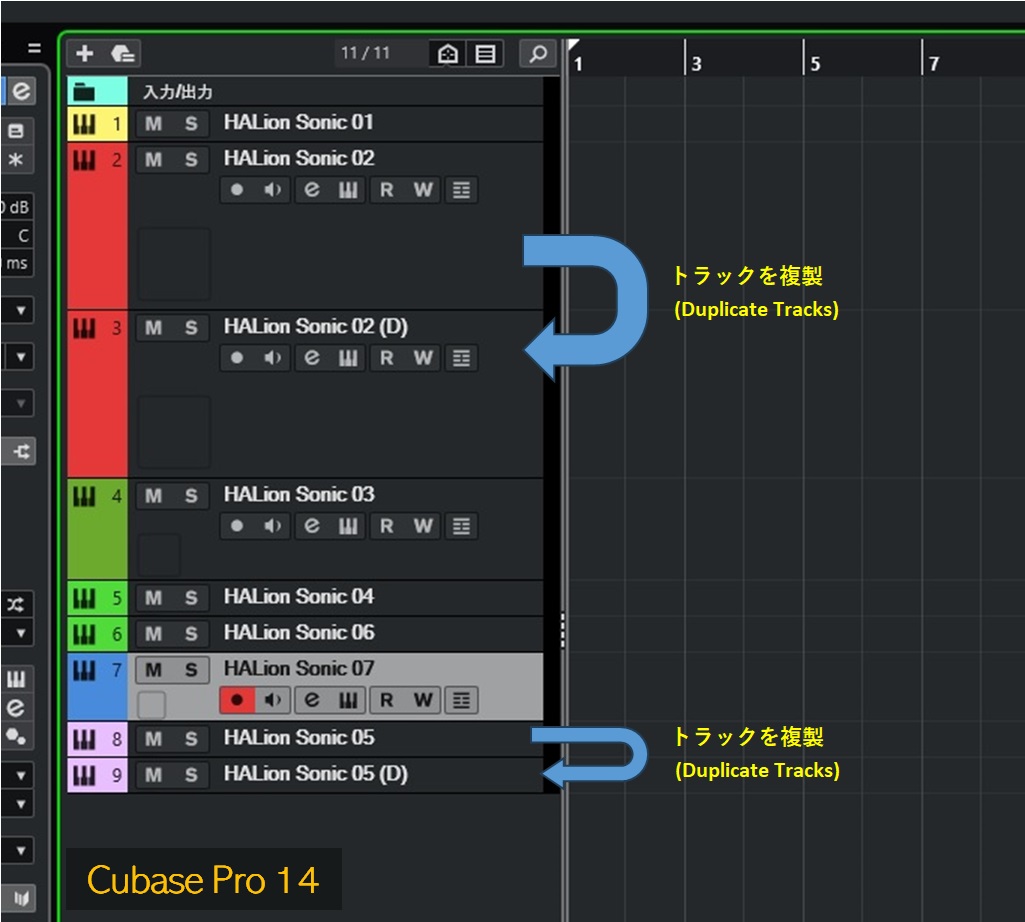Image resolution: width=1025 pixels, height=922 pixels.
Task: Solo HALion Sonic 01
Action: click(x=191, y=124)
